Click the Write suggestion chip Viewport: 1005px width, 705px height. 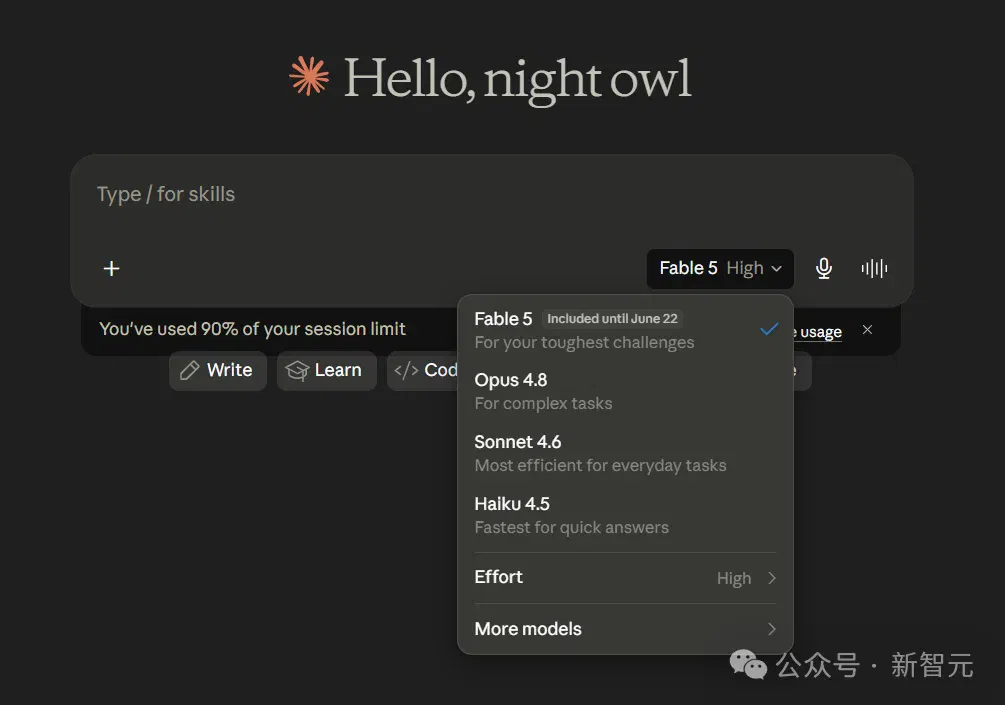218,370
